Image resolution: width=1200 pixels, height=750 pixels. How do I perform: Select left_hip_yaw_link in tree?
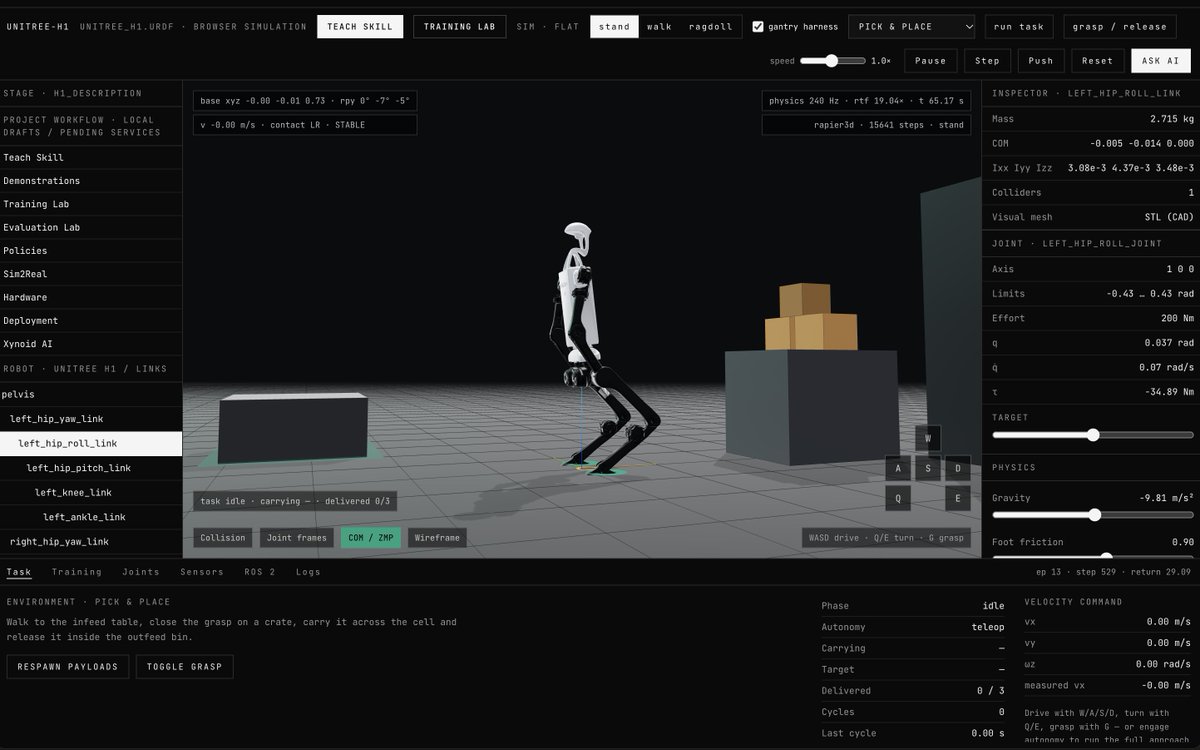point(91,419)
